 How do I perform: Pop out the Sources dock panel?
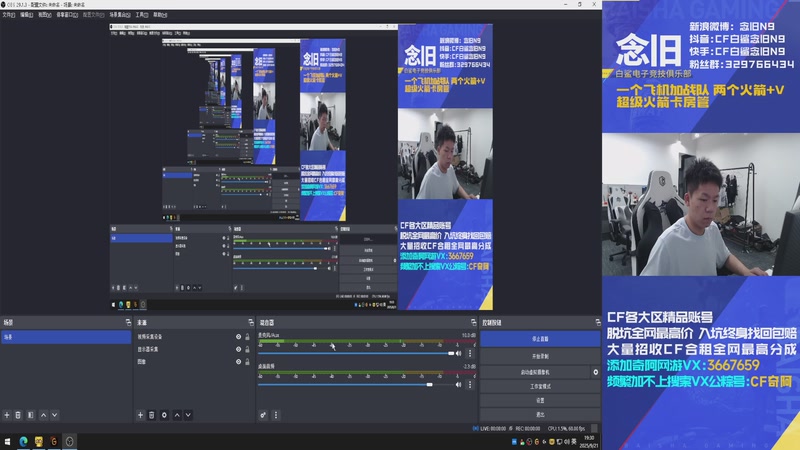pos(251,322)
